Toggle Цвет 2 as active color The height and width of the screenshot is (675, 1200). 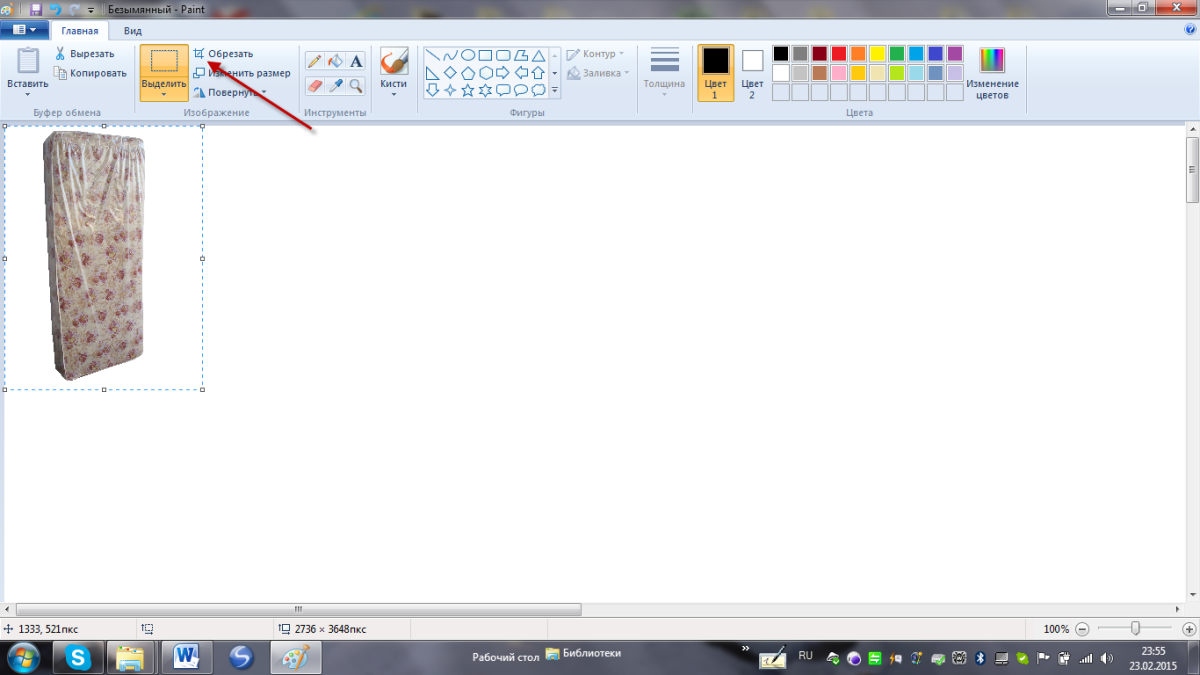click(752, 73)
